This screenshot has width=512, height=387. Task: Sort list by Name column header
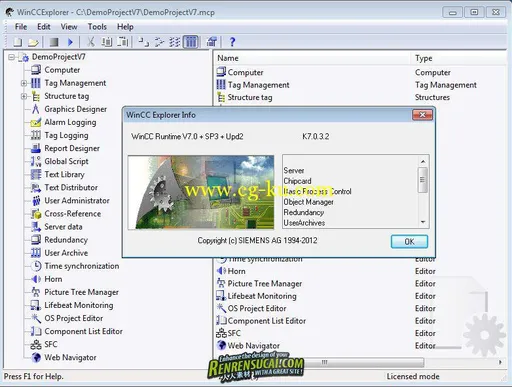click(312, 58)
